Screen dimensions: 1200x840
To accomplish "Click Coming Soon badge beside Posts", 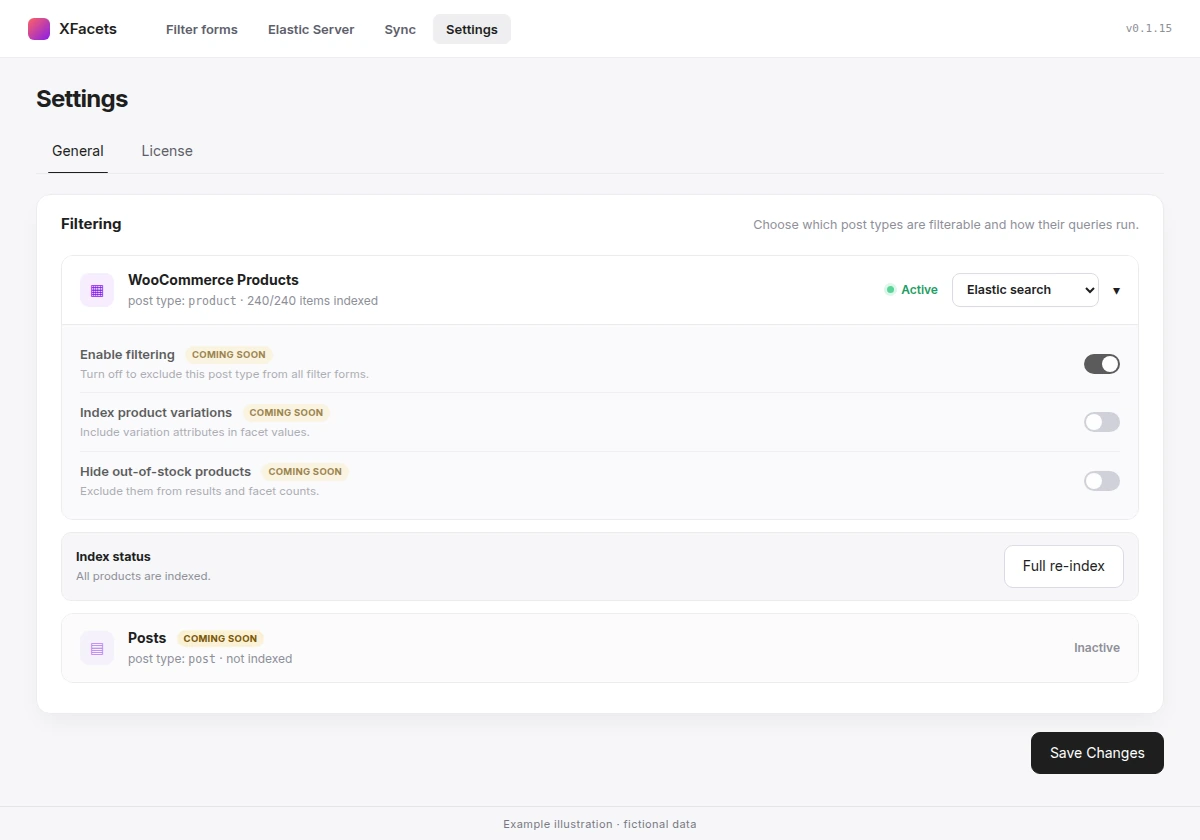I will 220,639.
